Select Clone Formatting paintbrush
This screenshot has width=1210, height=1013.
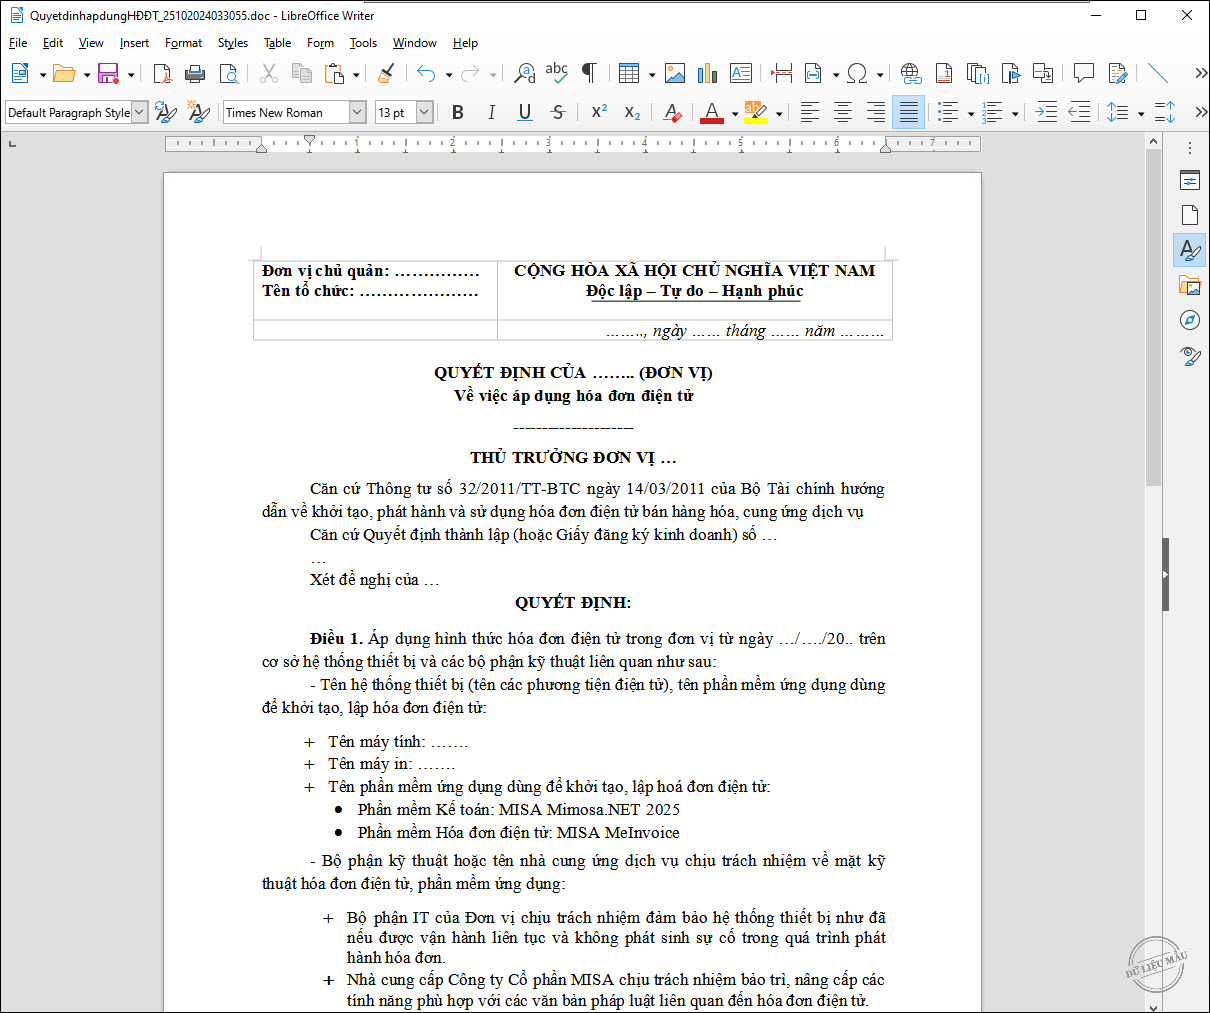click(386, 73)
